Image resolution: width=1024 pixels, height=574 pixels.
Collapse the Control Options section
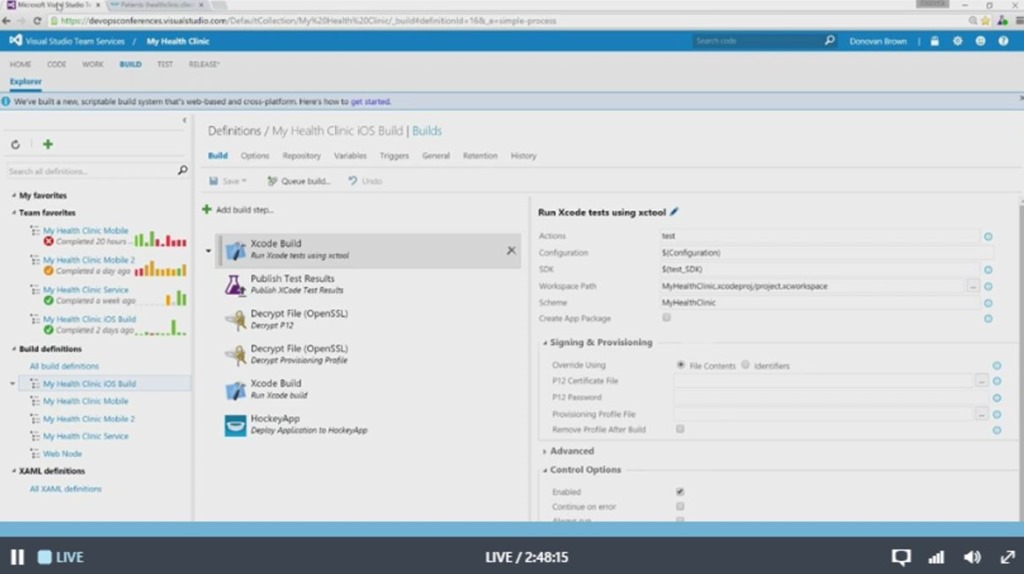(545, 470)
